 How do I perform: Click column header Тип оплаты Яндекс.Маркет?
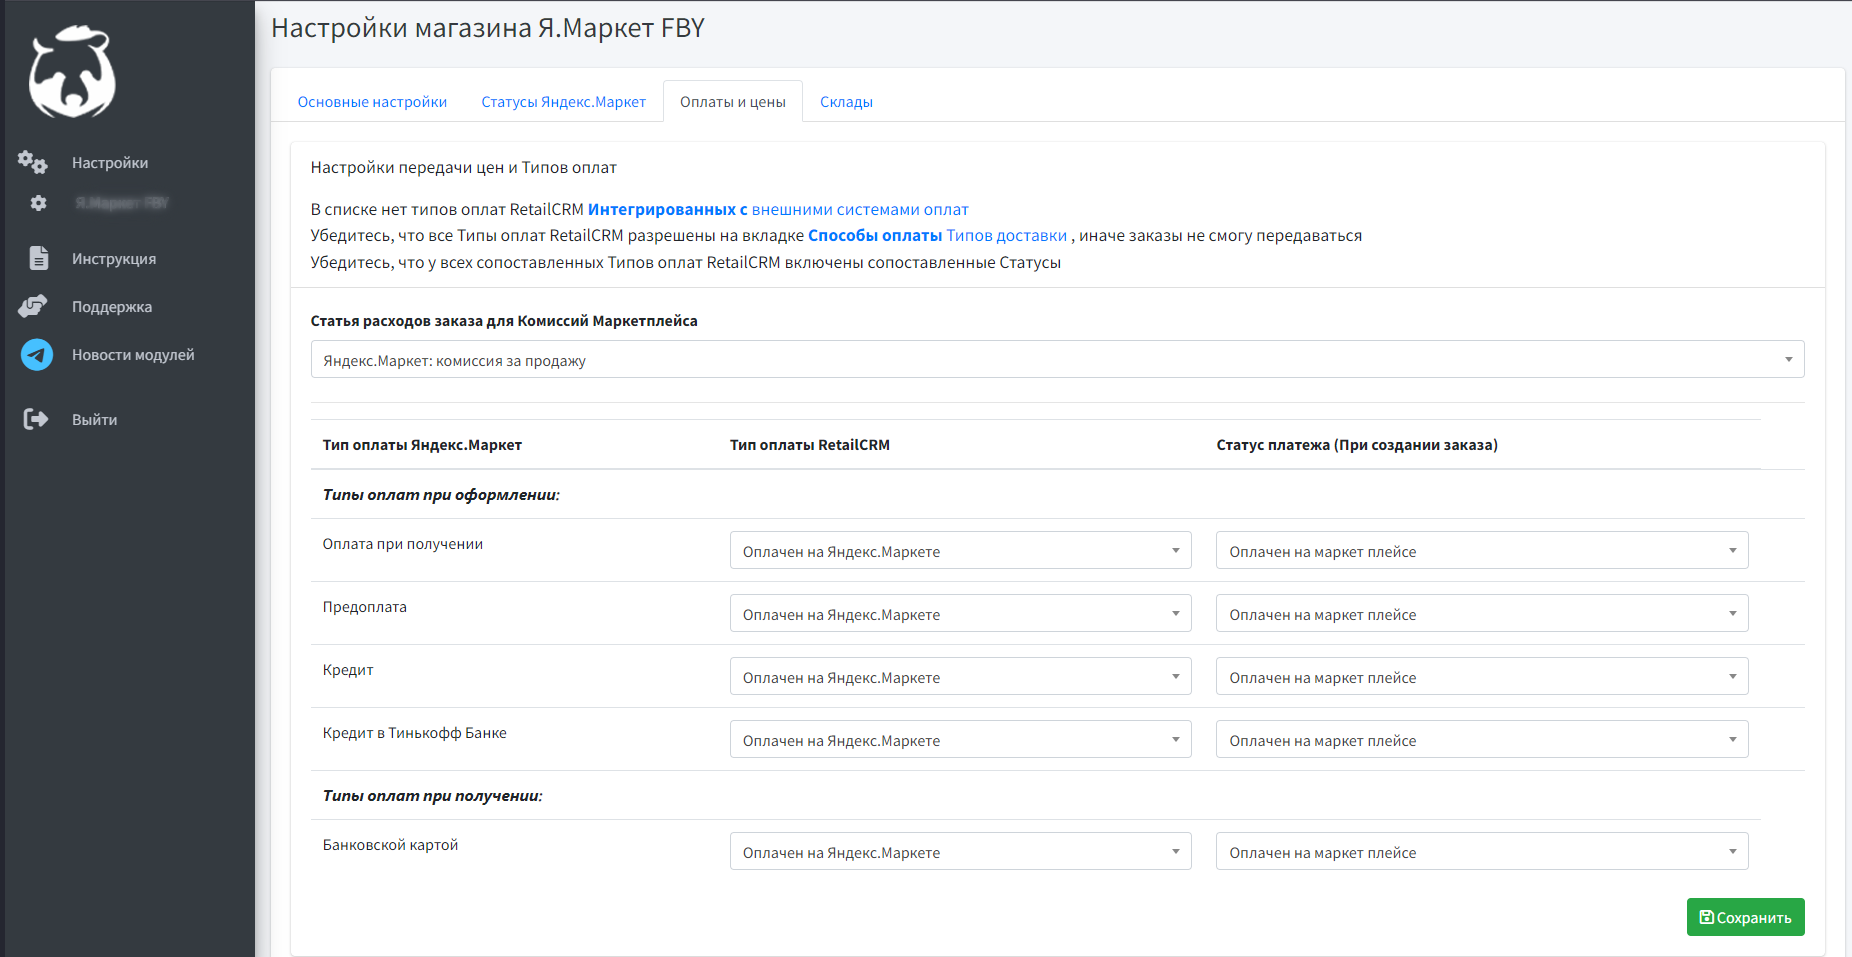pyautogui.click(x=422, y=445)
